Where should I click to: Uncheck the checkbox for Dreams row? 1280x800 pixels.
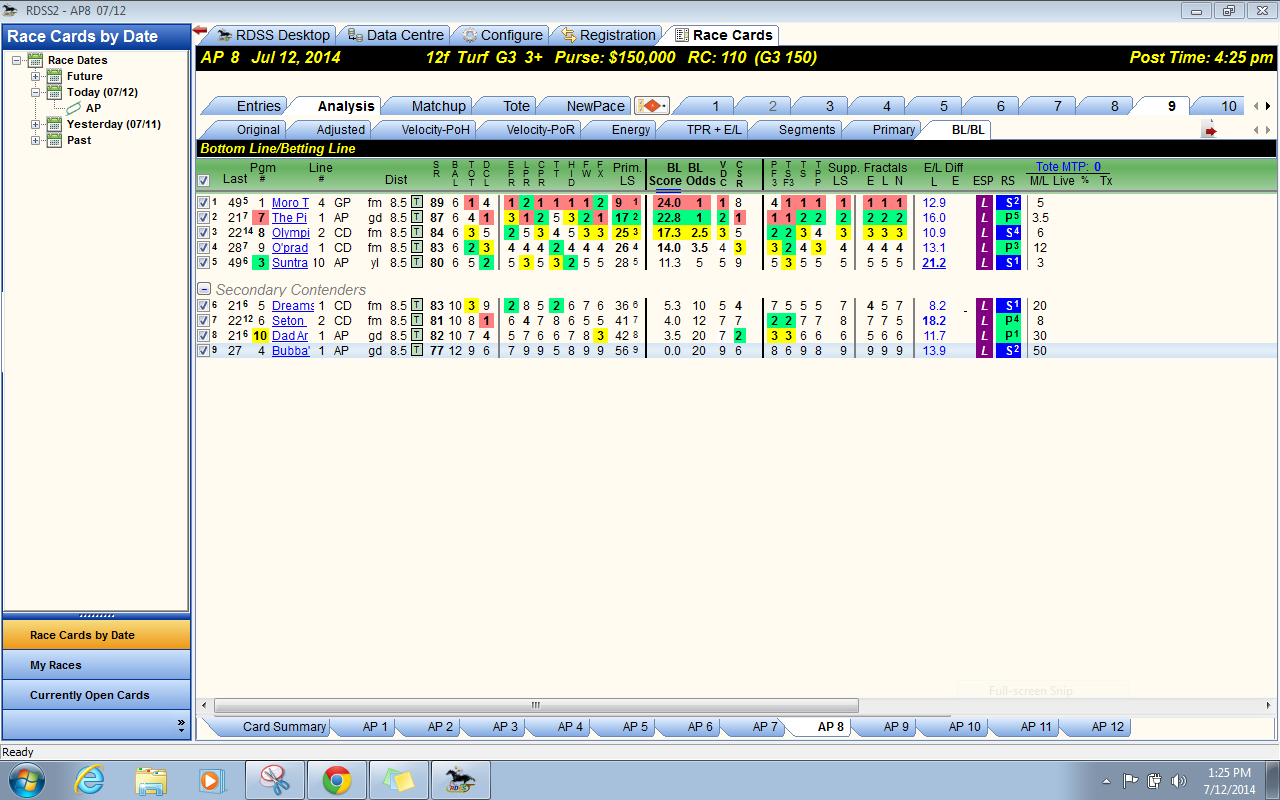coord(204,306)
